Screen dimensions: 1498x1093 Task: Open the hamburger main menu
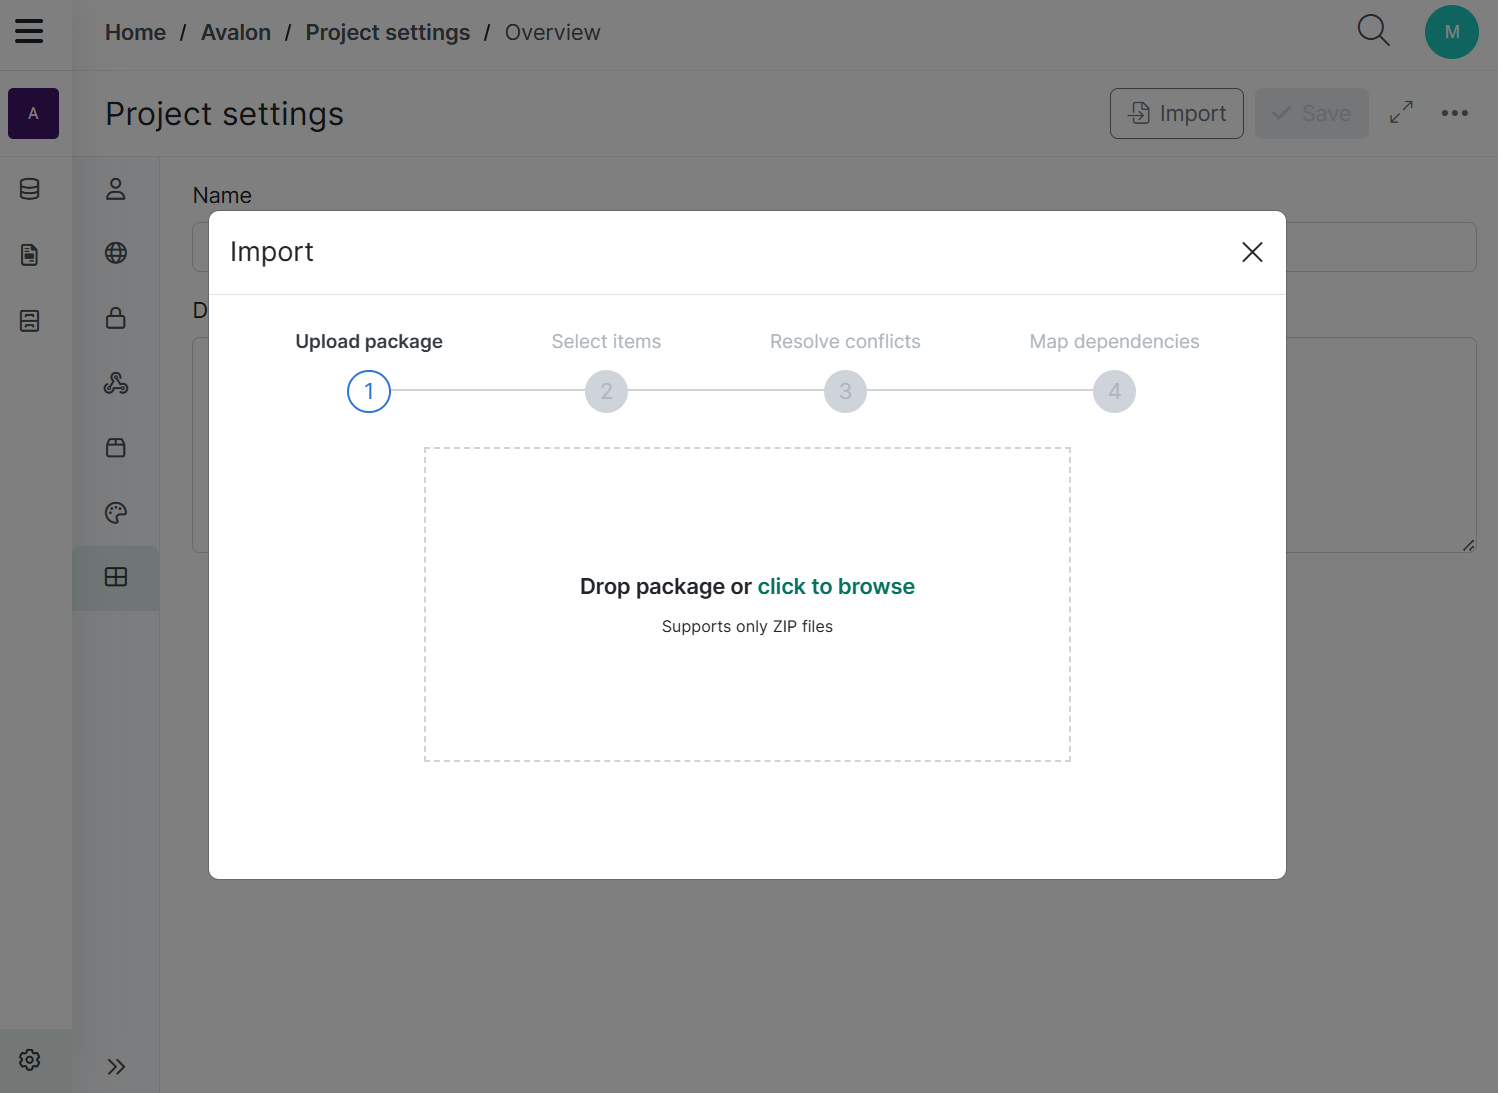click(x=29, y=32)
